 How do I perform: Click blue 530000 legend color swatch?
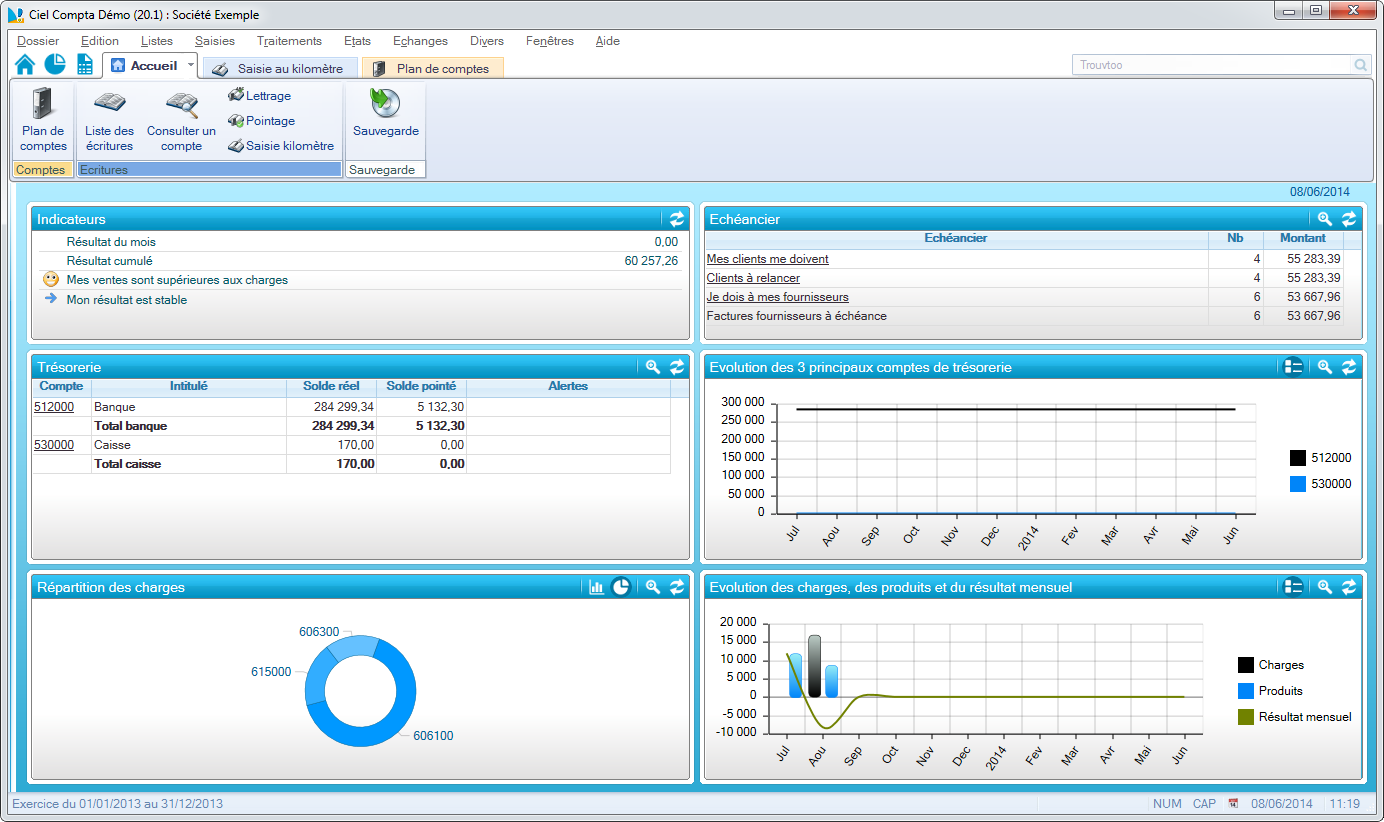(1298, 484)
